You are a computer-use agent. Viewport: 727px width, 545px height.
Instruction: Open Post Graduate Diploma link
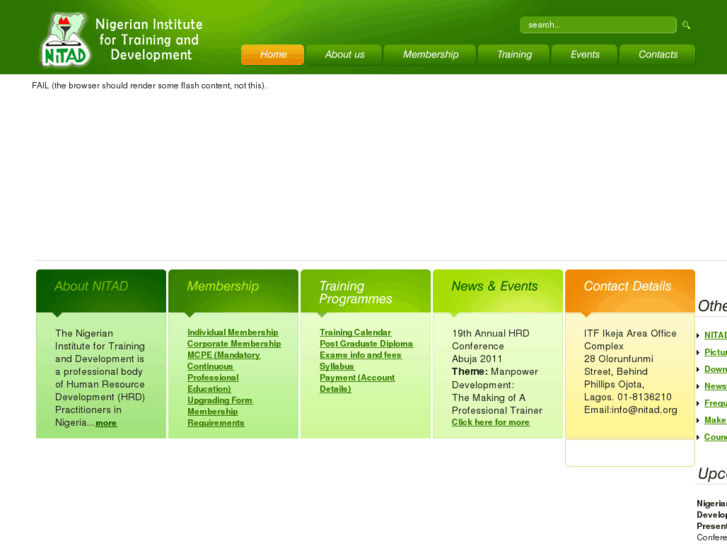[x=366, y=344]
